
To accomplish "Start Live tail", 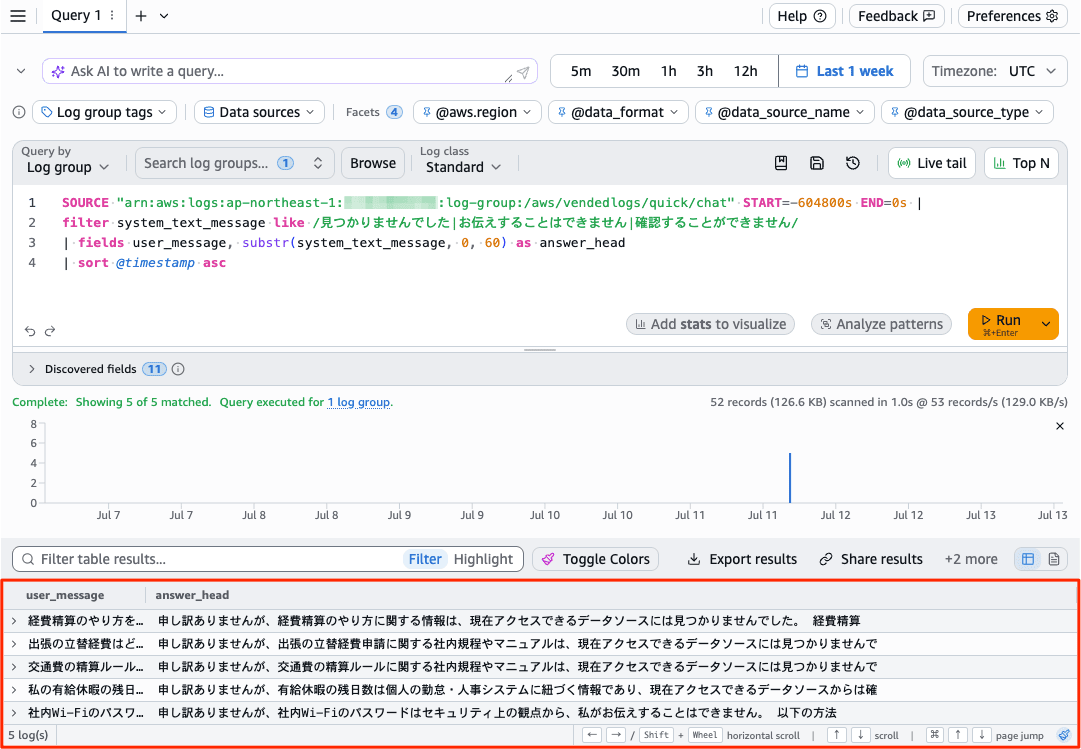I will (931, 163).
